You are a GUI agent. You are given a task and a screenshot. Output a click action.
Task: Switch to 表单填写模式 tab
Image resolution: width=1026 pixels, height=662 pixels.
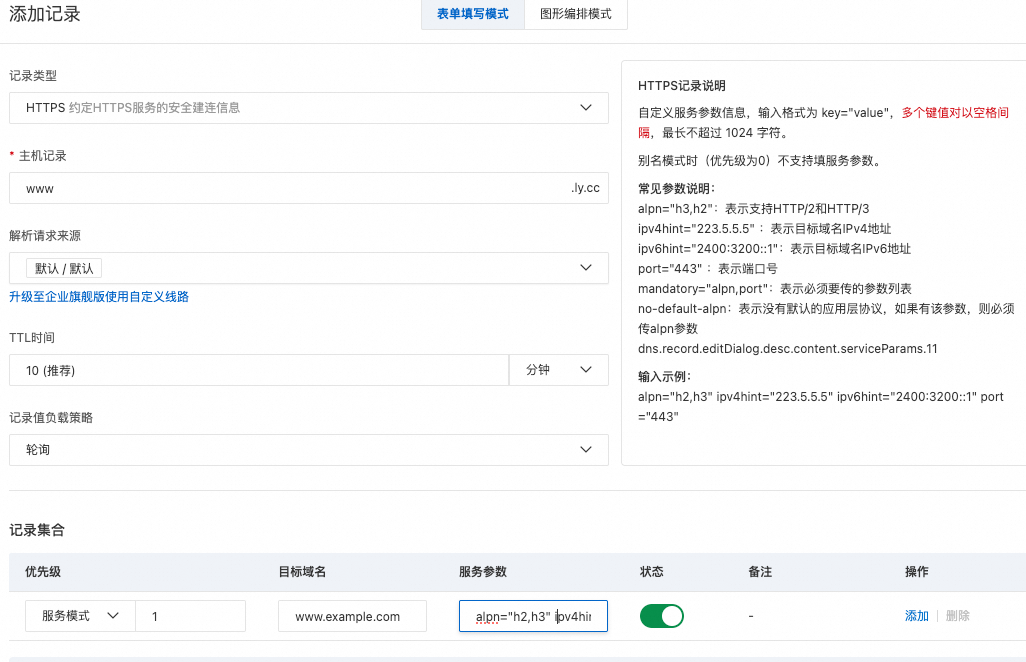pyautogui.click(x=472, y=14)
